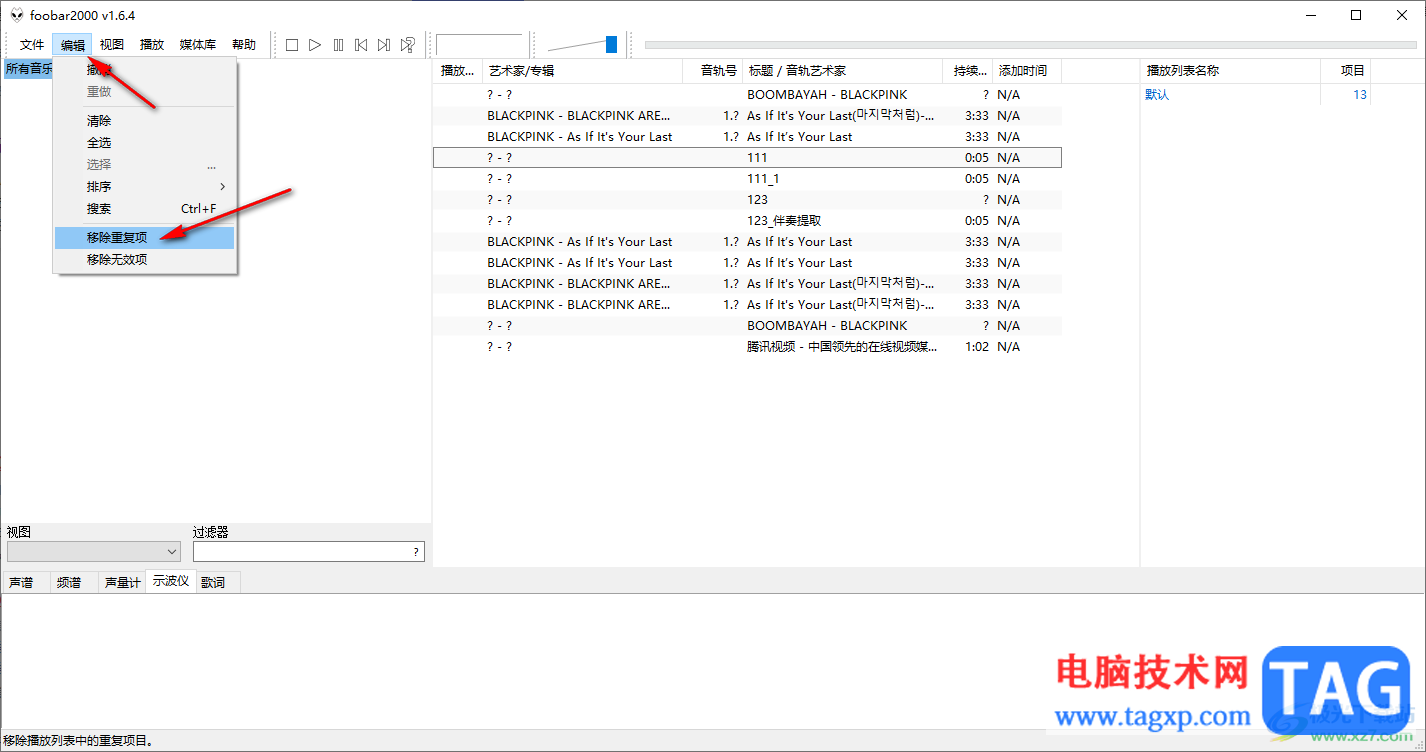The width and height of the screenshot is (1426, 752).
Task: Click on the playback seek bar
Action: coord(1031,44)
